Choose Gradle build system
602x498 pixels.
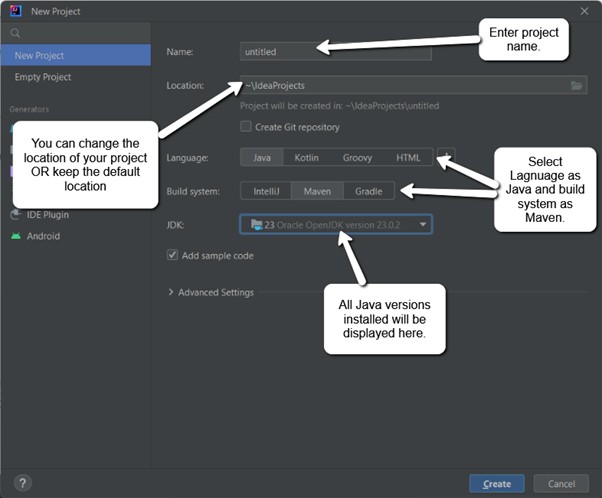click(369, 191)
